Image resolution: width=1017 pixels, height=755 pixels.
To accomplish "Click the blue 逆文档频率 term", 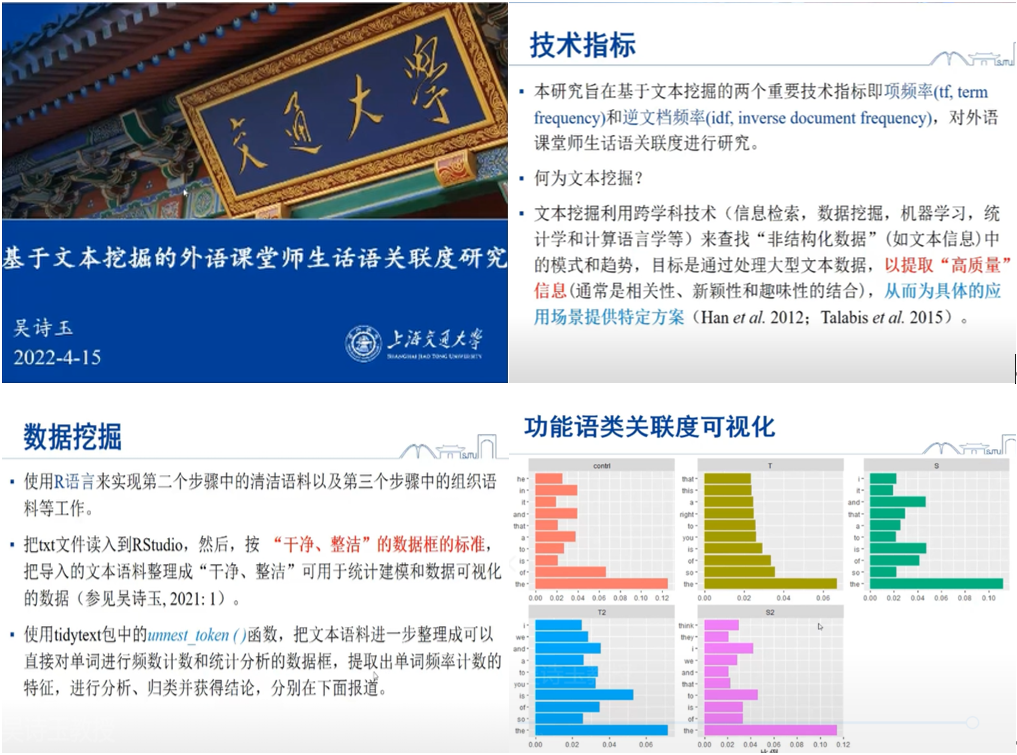I will coord(664,118).
